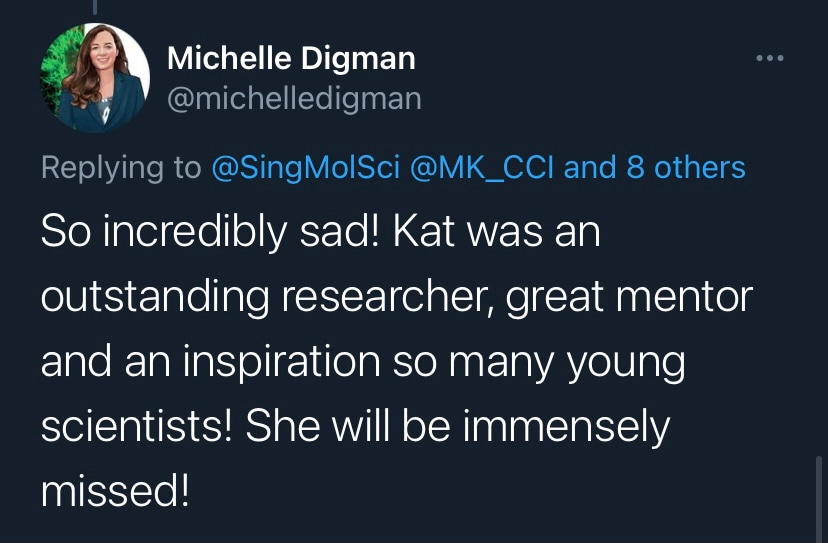The height and width of the screenshot is (543, 828).
Task: Tap the thread connector line above the avatar
Action: [95, 8]
